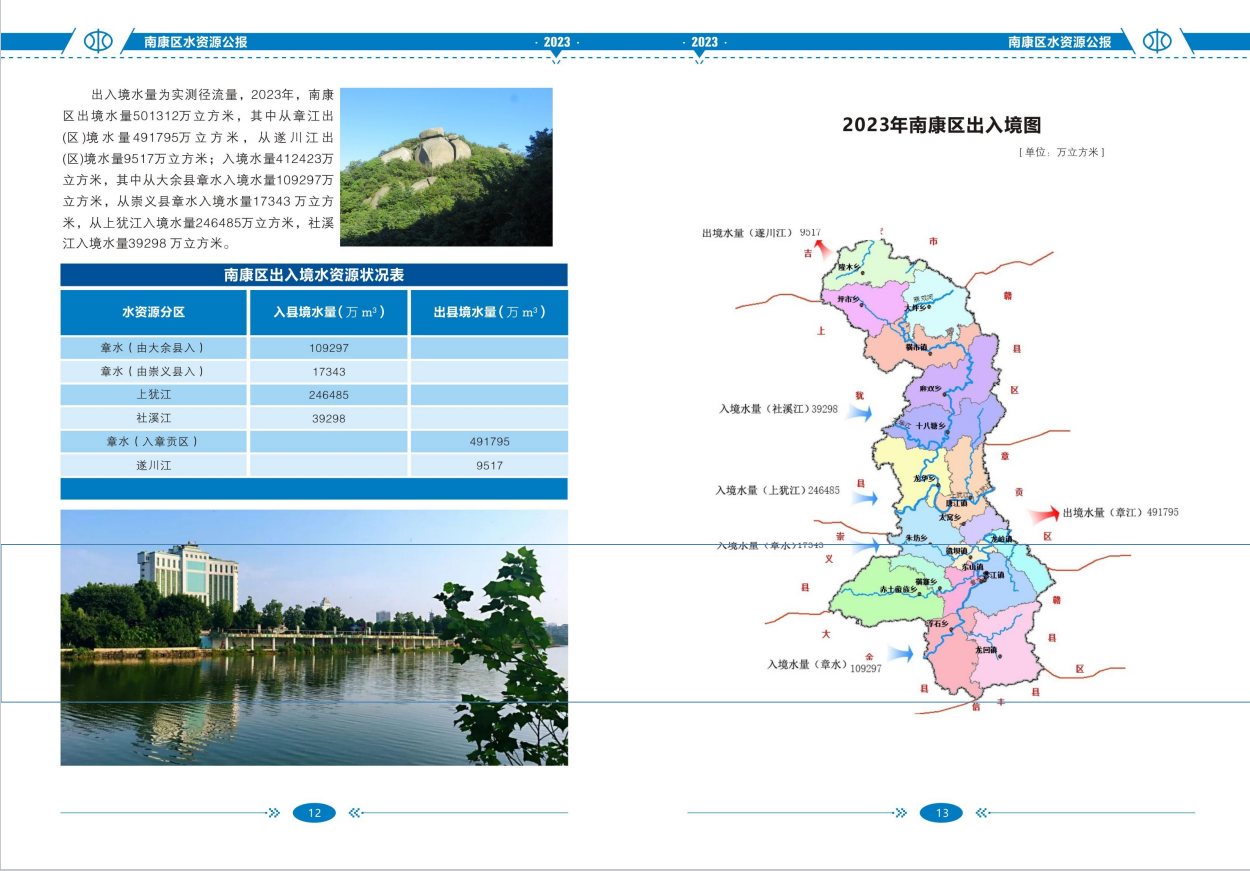1250x871 pixels.
Task: Click the page 13 number badge
Action: click(941, 813)
